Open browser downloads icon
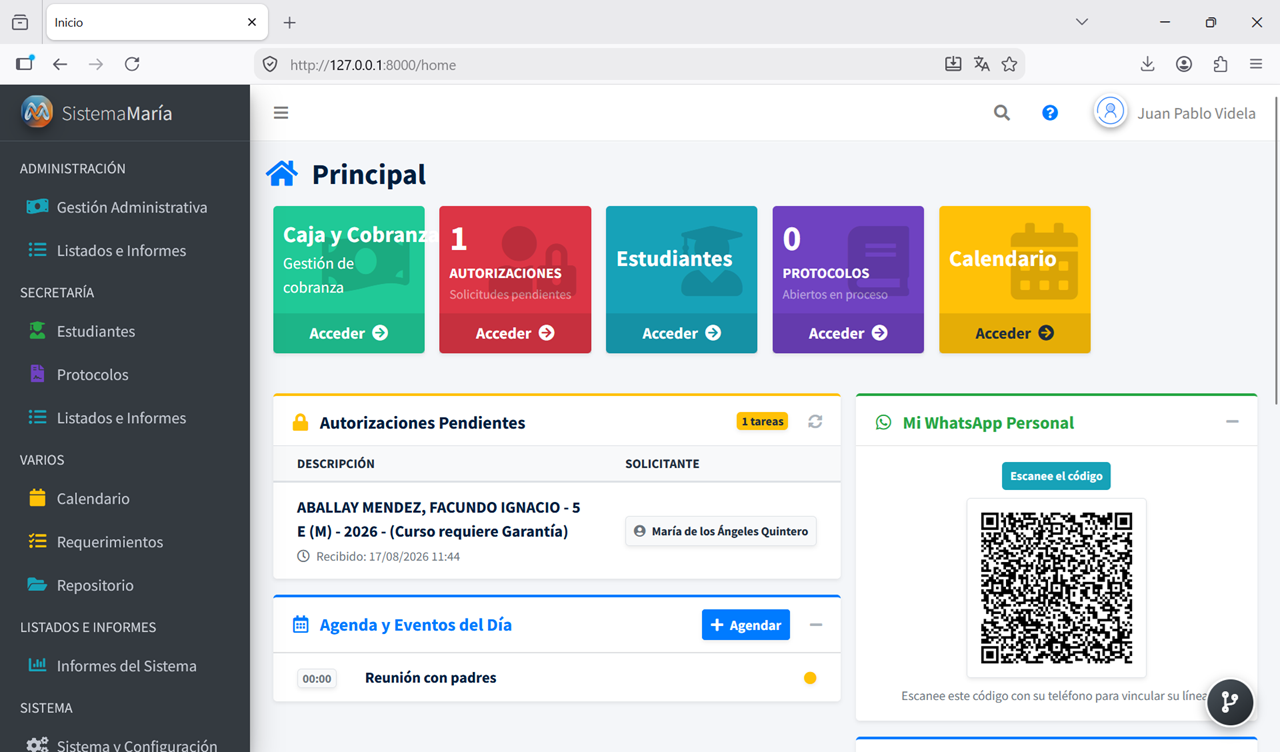1280x752 pixels. (1147, 64)
